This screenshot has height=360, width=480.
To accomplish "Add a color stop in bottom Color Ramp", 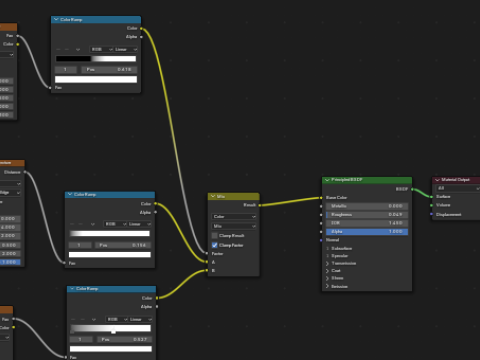I will click(x=74, y=319).
